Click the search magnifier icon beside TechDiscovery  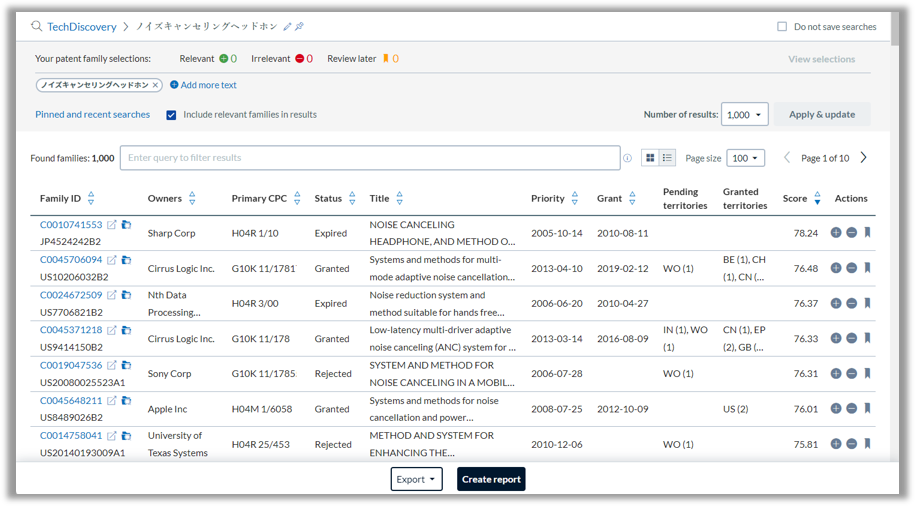36,26
